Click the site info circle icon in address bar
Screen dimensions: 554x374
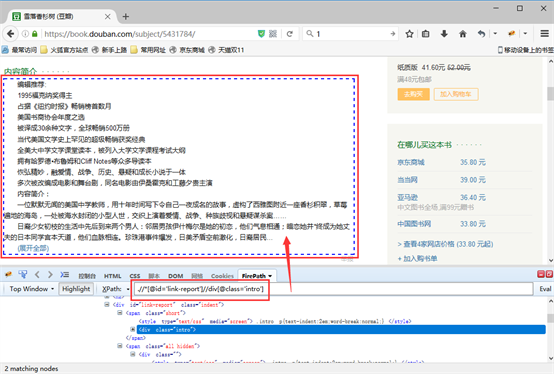(25, 34)
